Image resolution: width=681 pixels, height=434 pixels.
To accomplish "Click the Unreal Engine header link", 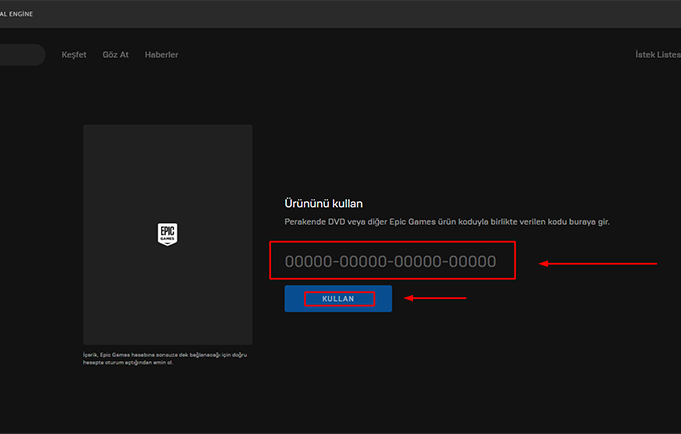I will click(x=17, y=14).
